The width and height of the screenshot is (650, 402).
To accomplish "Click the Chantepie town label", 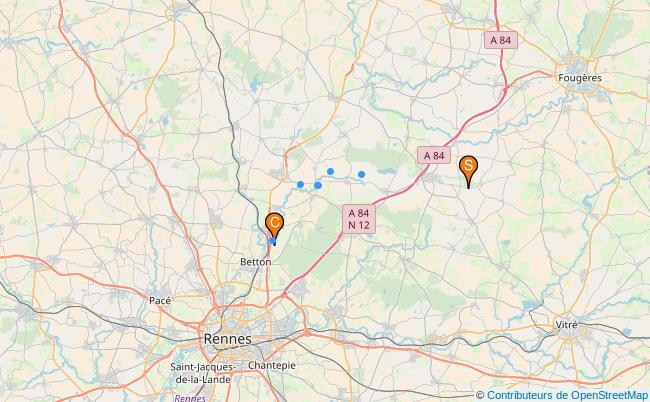I will (x=272, y=366).
